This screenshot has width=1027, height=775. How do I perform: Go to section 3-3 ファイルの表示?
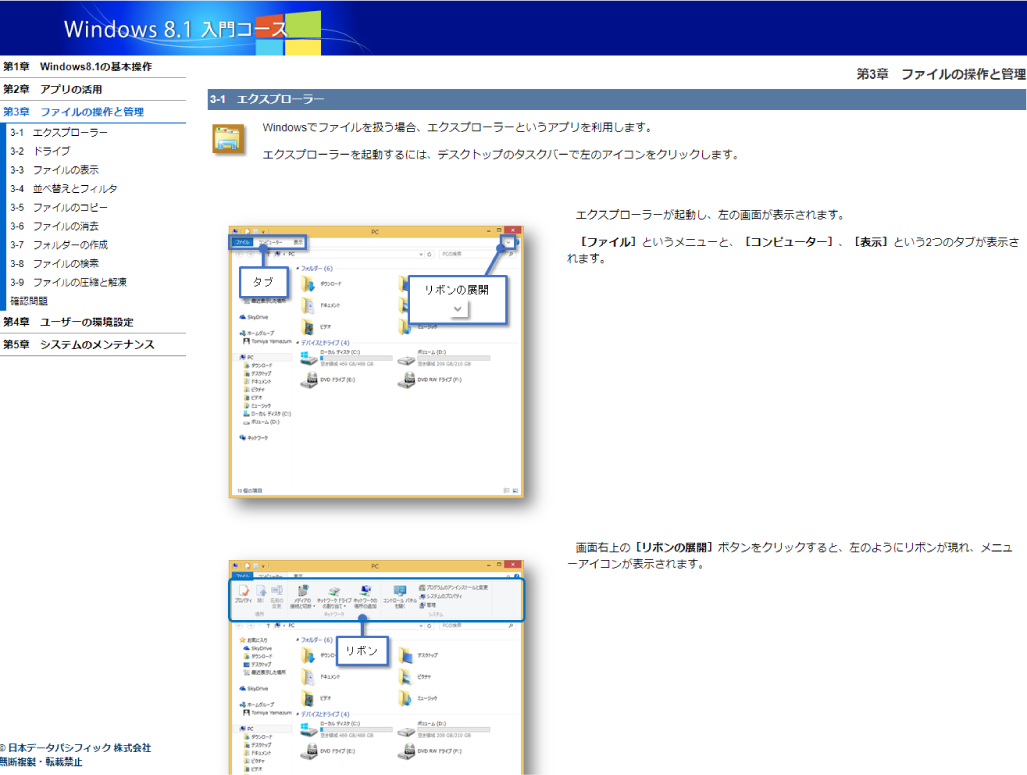point(54,170)
